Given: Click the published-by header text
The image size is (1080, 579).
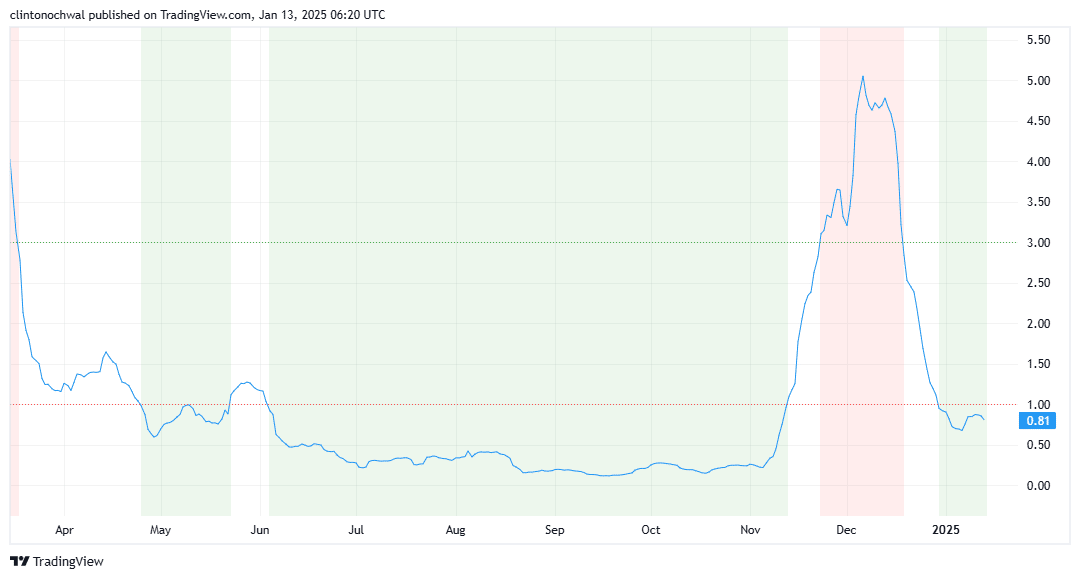Looking at the screenshot, I should pyautogui.click(x=197, y=15).
